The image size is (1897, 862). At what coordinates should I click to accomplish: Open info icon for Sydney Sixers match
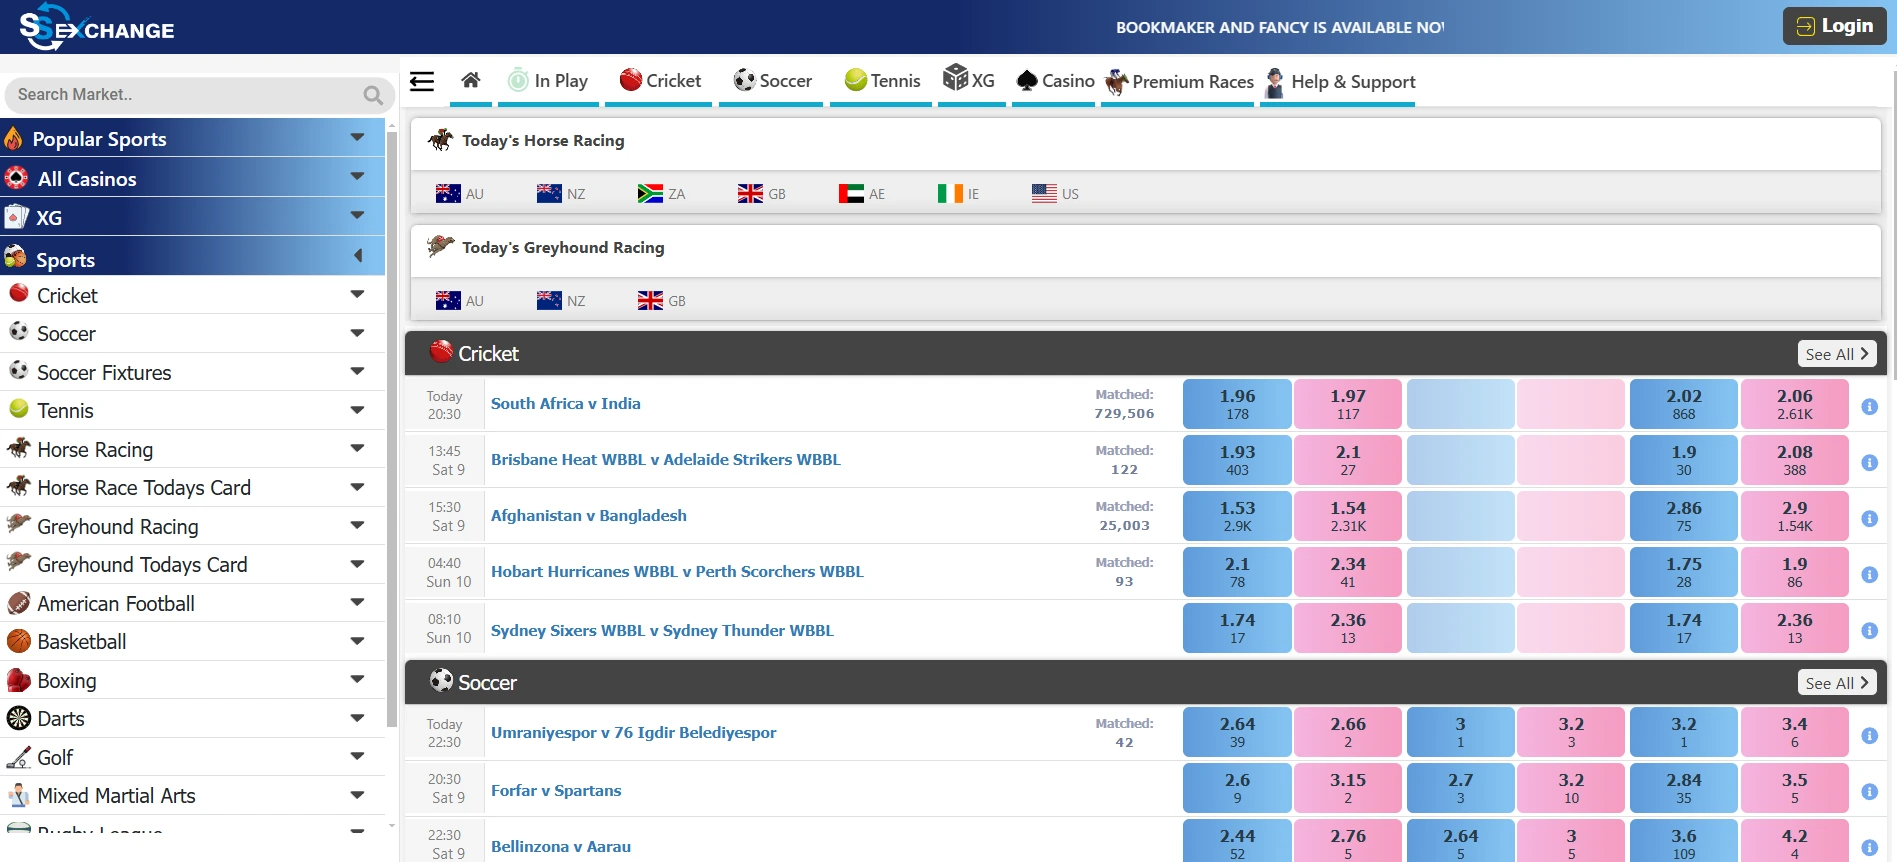1869,631
